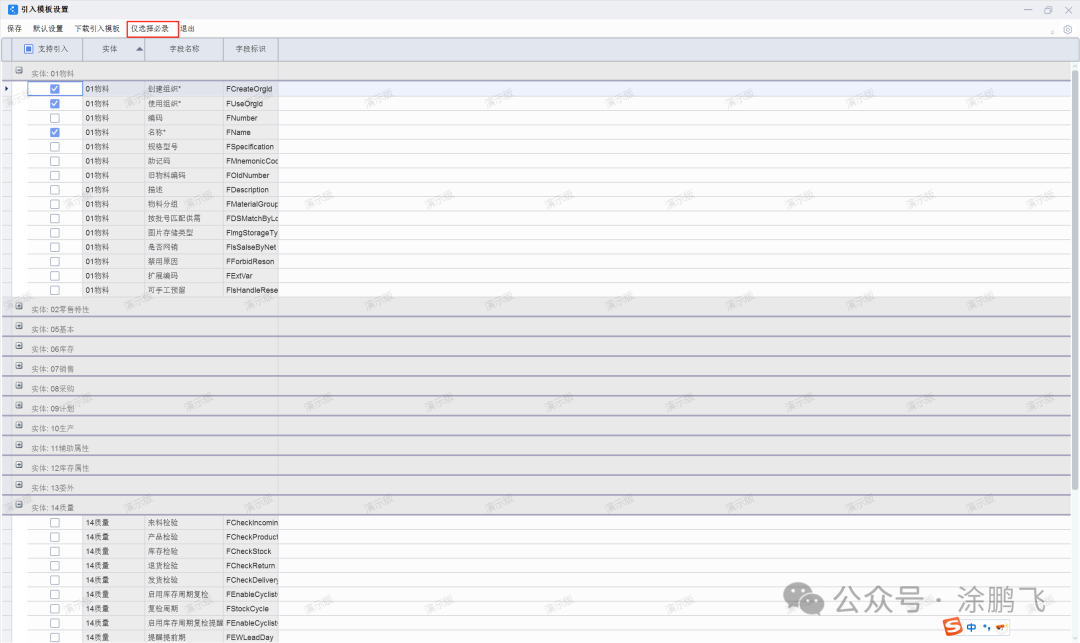Screen dimensions: 1080x643
Task: Click 保存 in the menu bar
Action: (14, 29)
